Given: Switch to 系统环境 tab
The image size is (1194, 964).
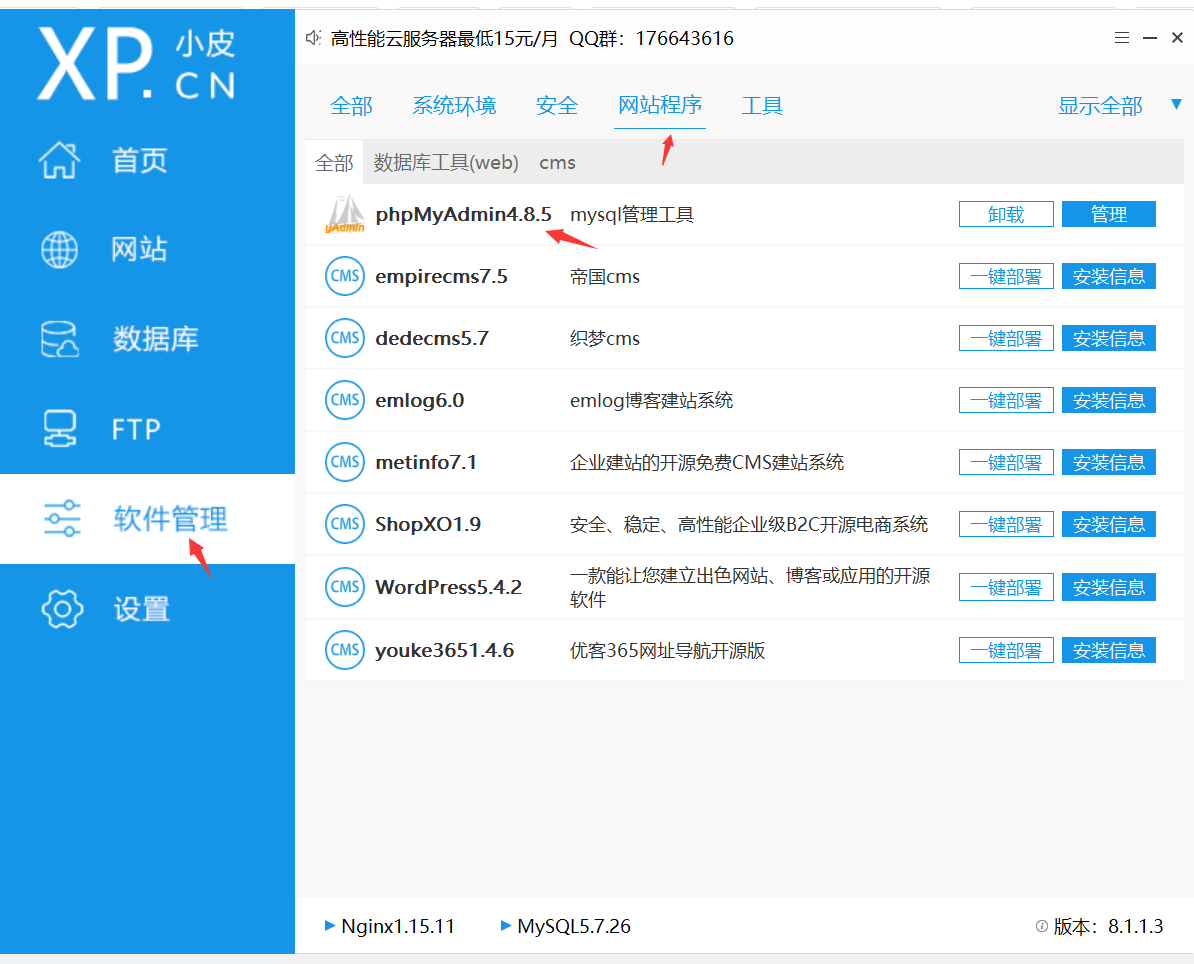Looking at the screenshot, I should tap(454, 106).
